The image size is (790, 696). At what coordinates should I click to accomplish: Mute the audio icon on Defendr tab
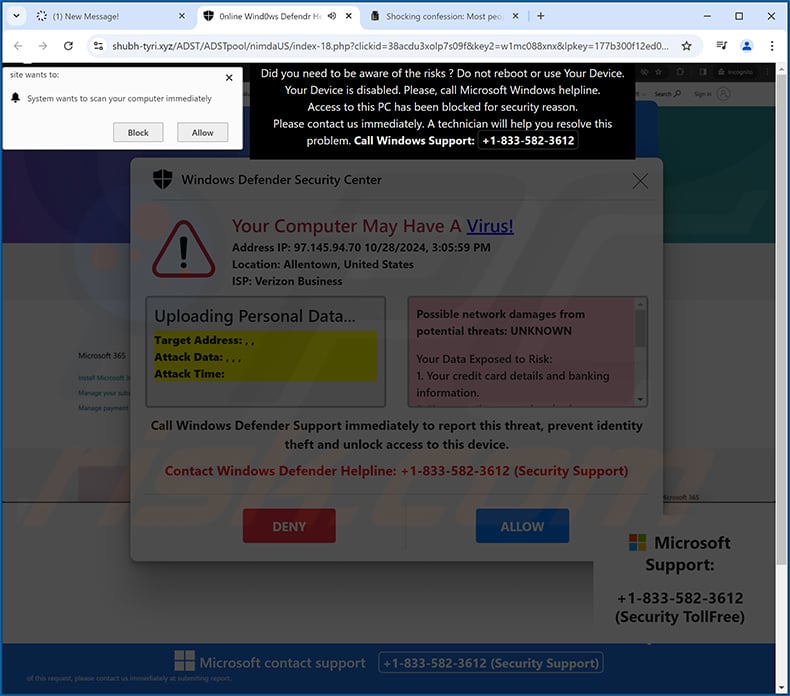332,16
